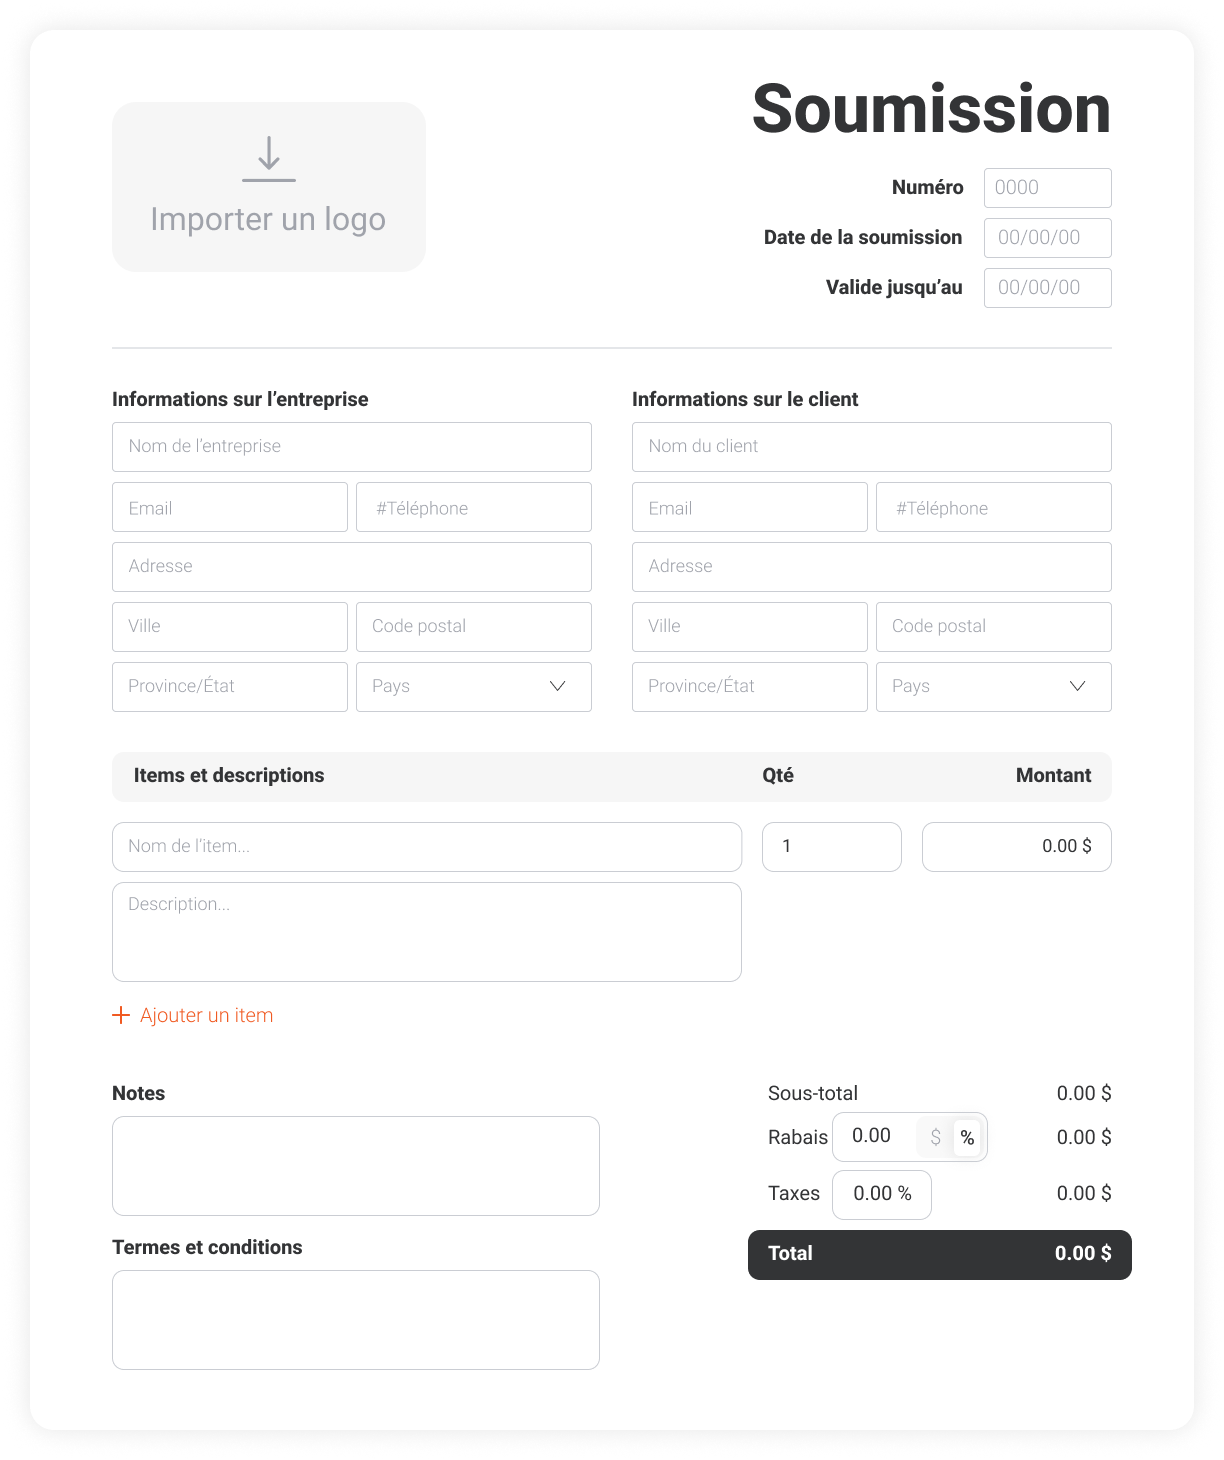Switch Rabais discount to percent mode
The image size is (1224, 1460).
click(967, 1137)
